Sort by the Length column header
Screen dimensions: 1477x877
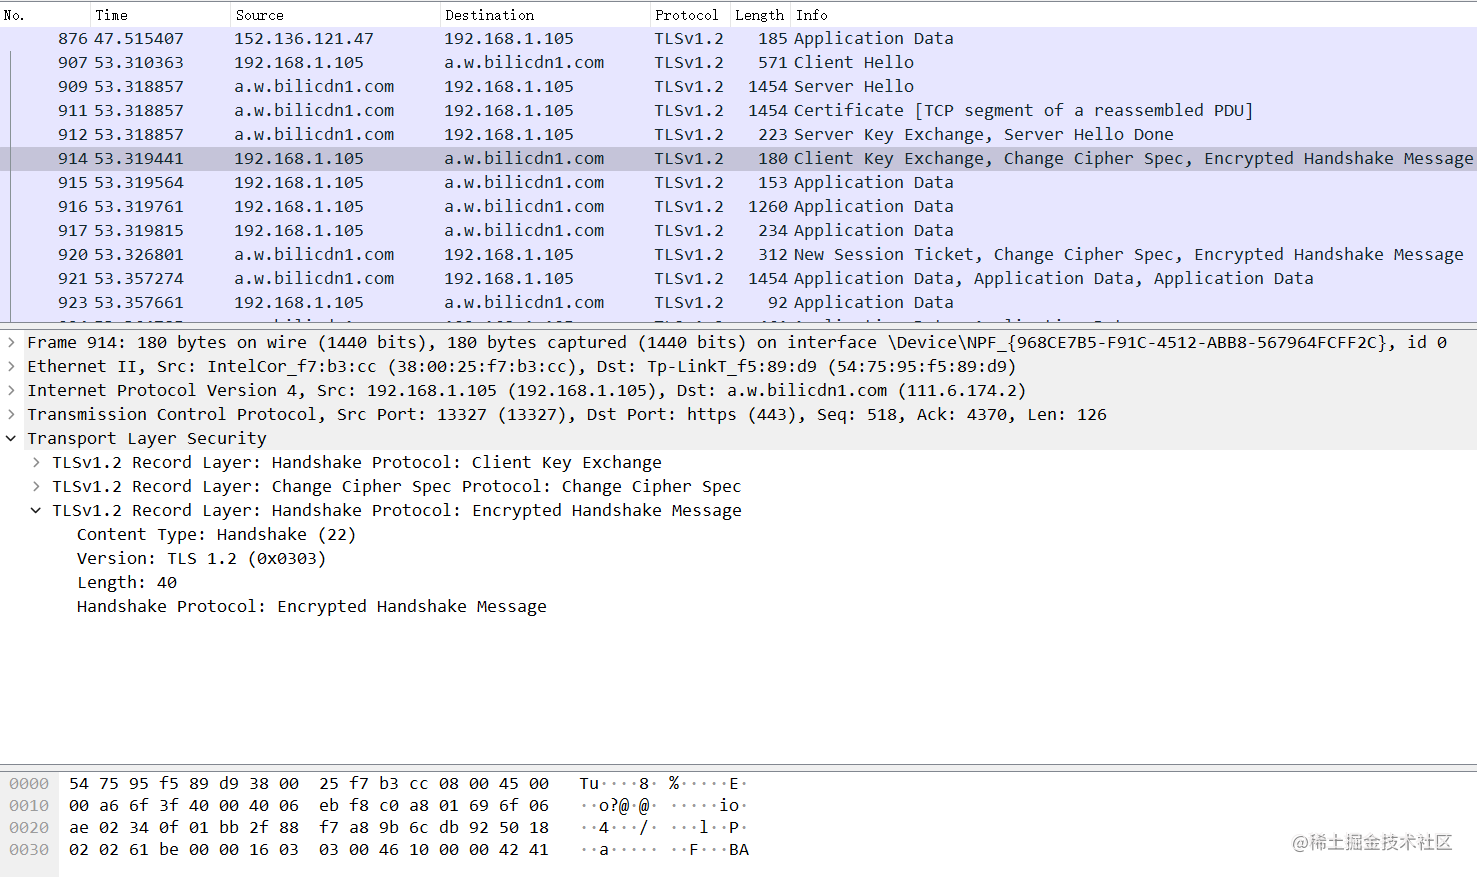click(760, 15)
